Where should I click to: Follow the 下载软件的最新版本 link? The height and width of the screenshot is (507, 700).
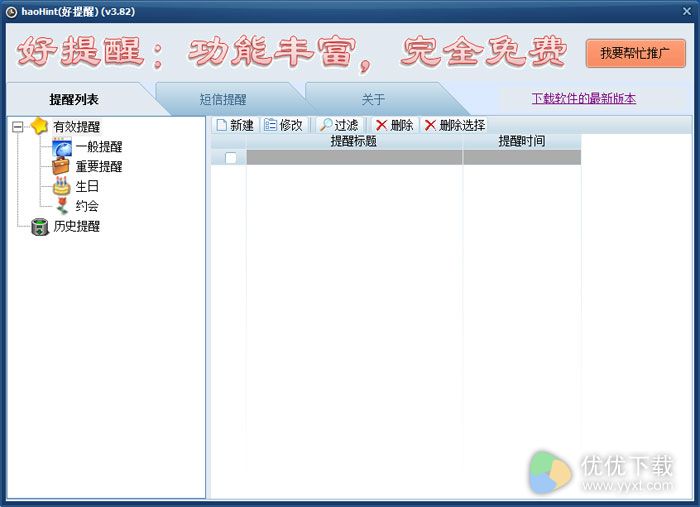583,98
